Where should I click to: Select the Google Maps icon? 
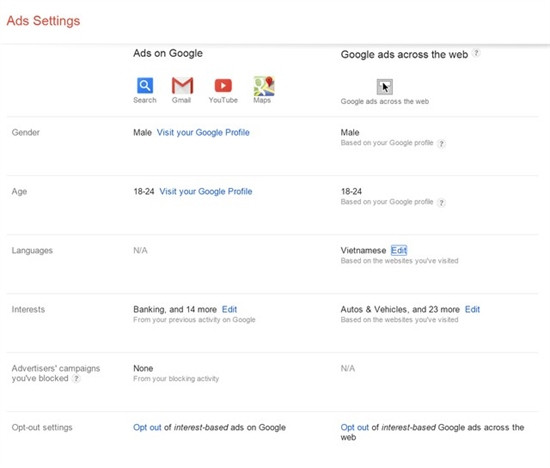pos(264,86)
